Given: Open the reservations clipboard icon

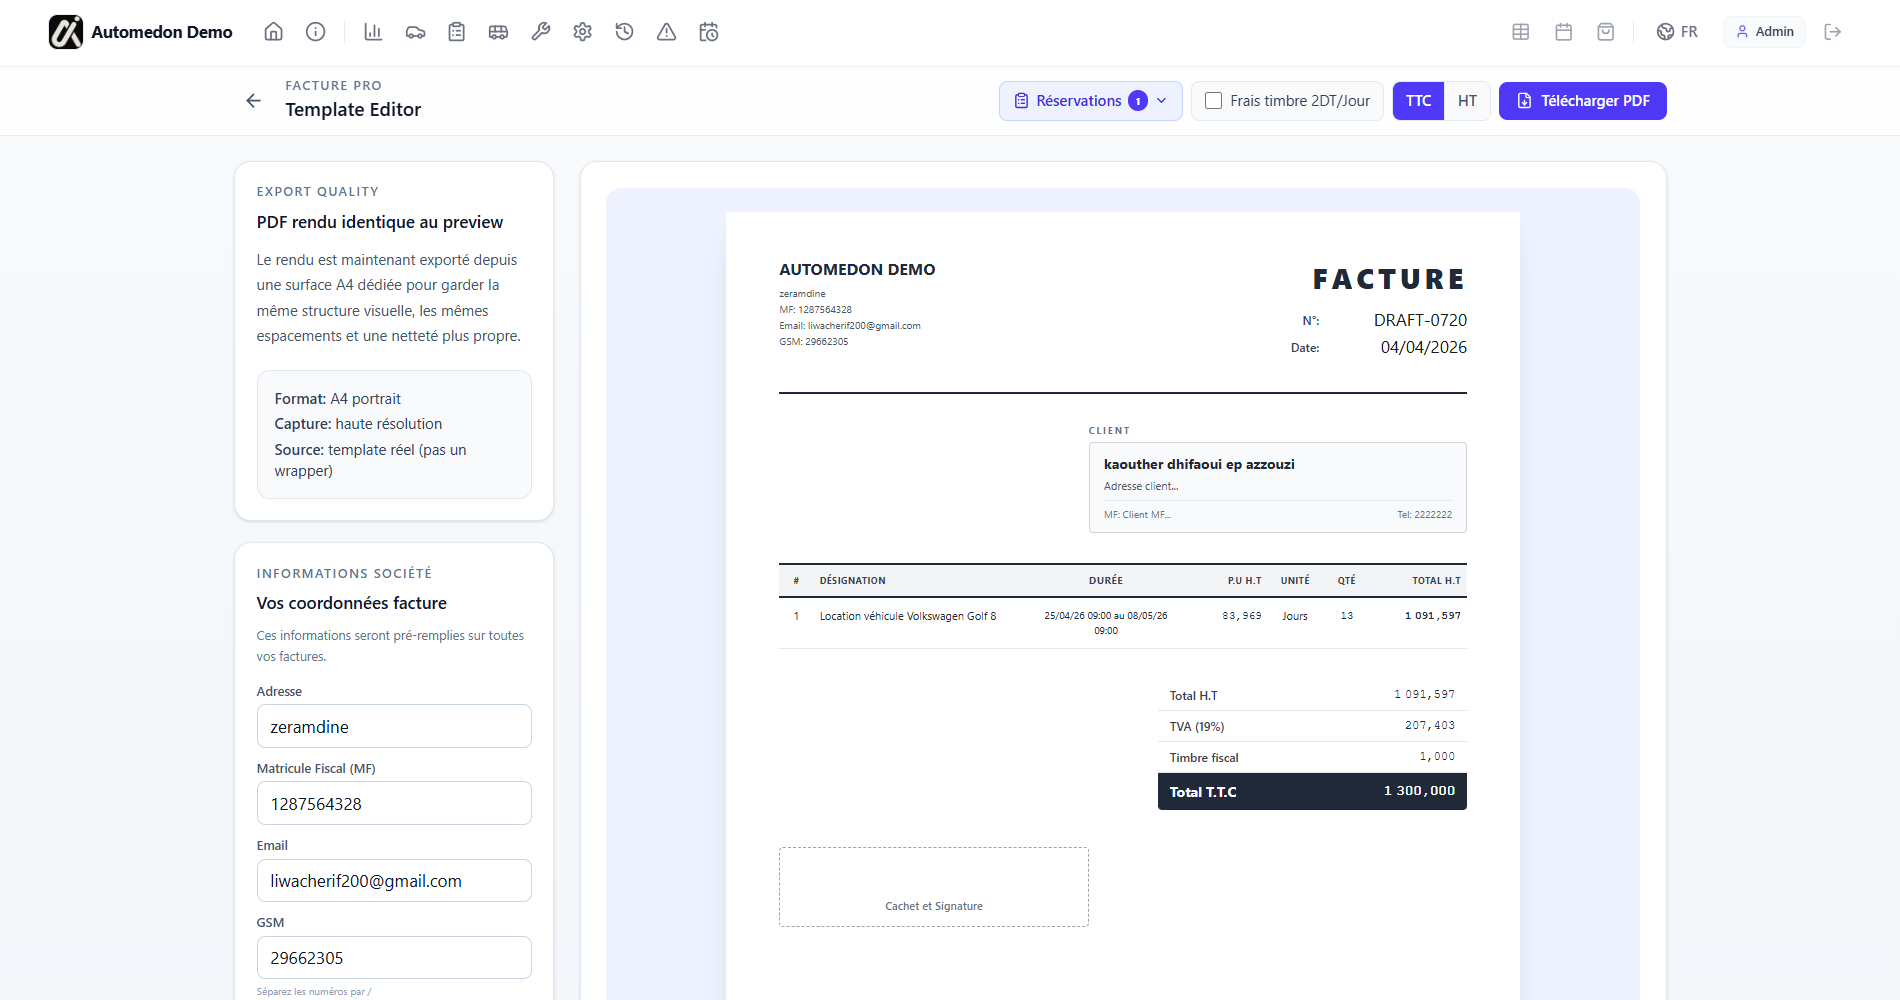Looking at the screenshot, I should click(456, 31).
